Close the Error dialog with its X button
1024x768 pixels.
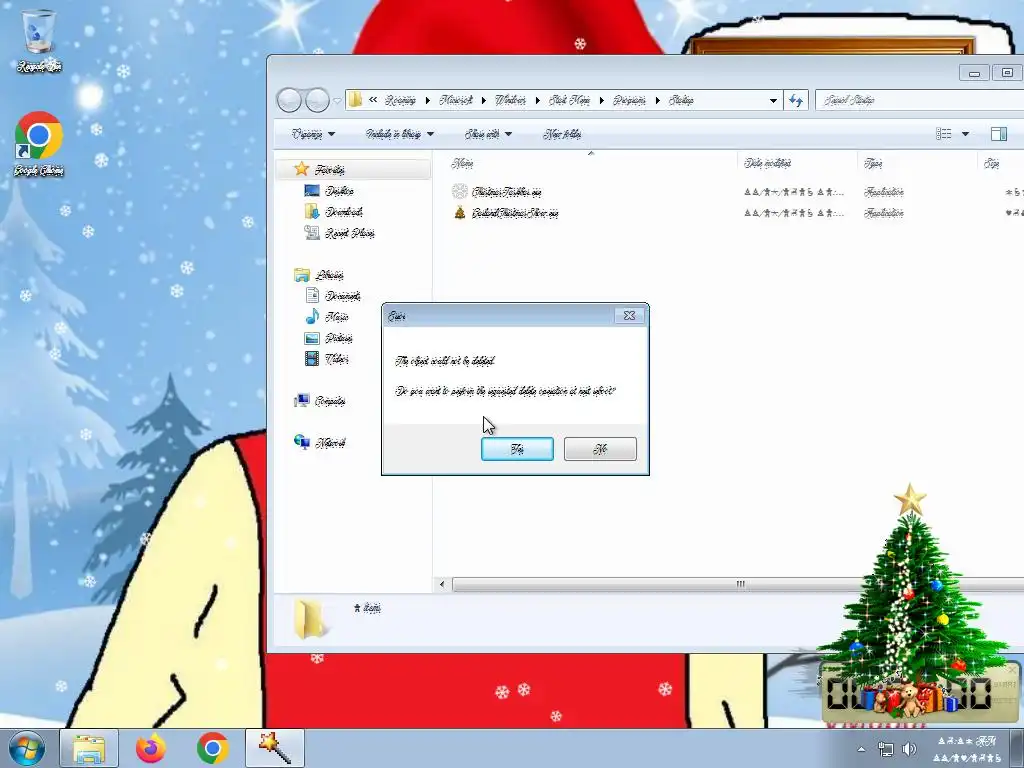point(630,315)
